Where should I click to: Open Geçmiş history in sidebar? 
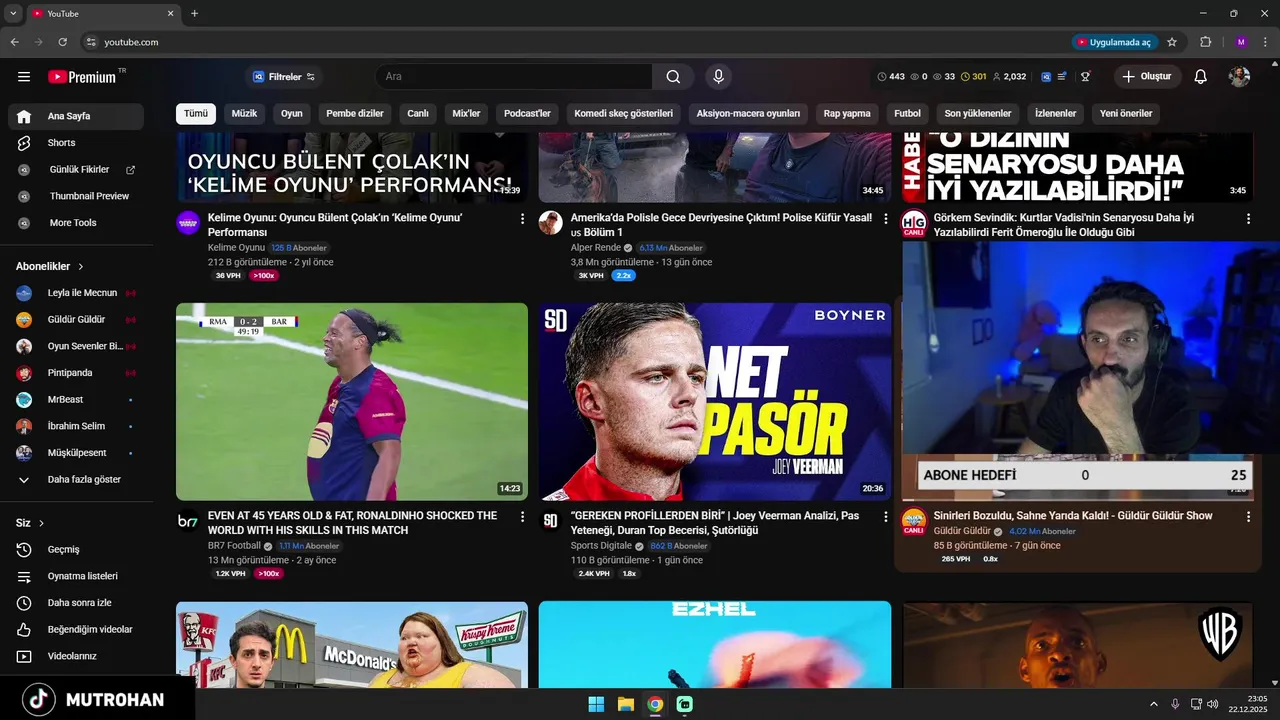pyautogui.click(x=76, y=549)
